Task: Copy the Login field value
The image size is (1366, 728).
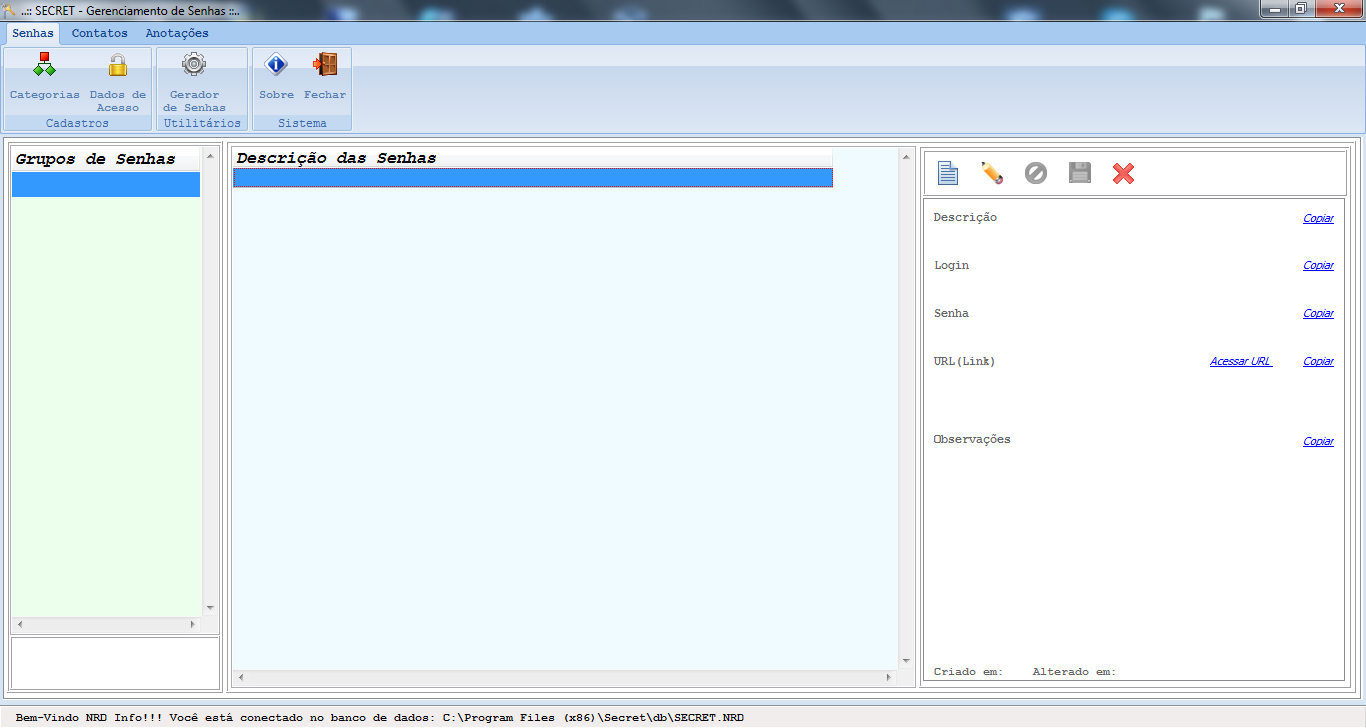Action: point(1318,266)
